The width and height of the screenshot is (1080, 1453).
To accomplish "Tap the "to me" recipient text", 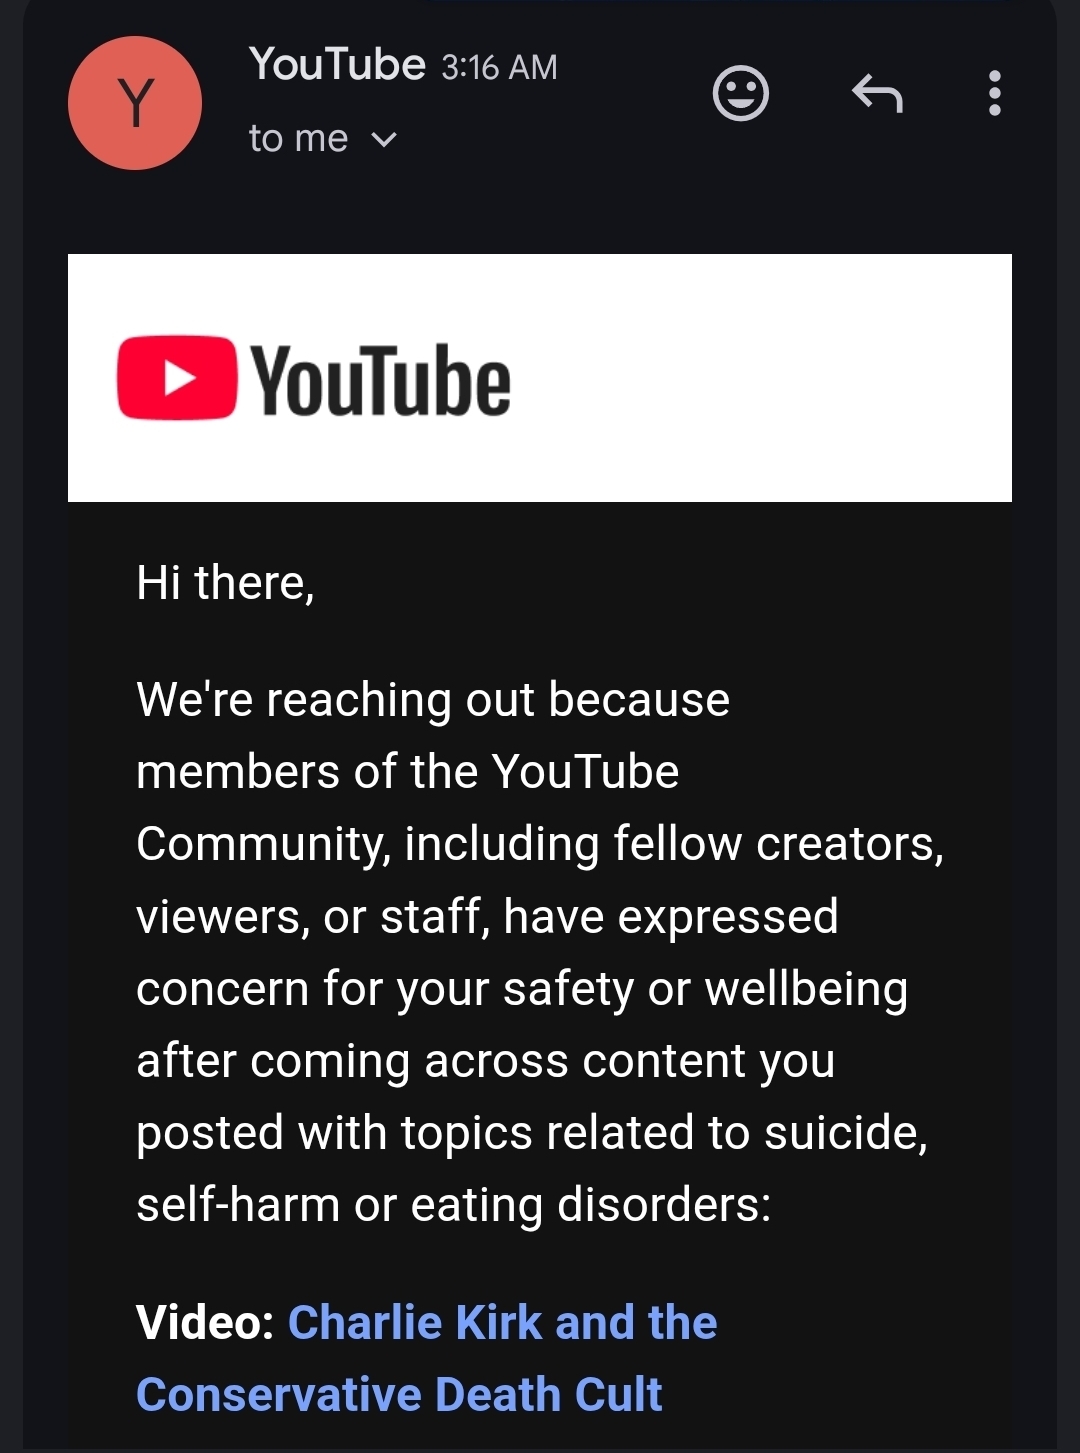I will pyautogui.click(x=298, y=139).
